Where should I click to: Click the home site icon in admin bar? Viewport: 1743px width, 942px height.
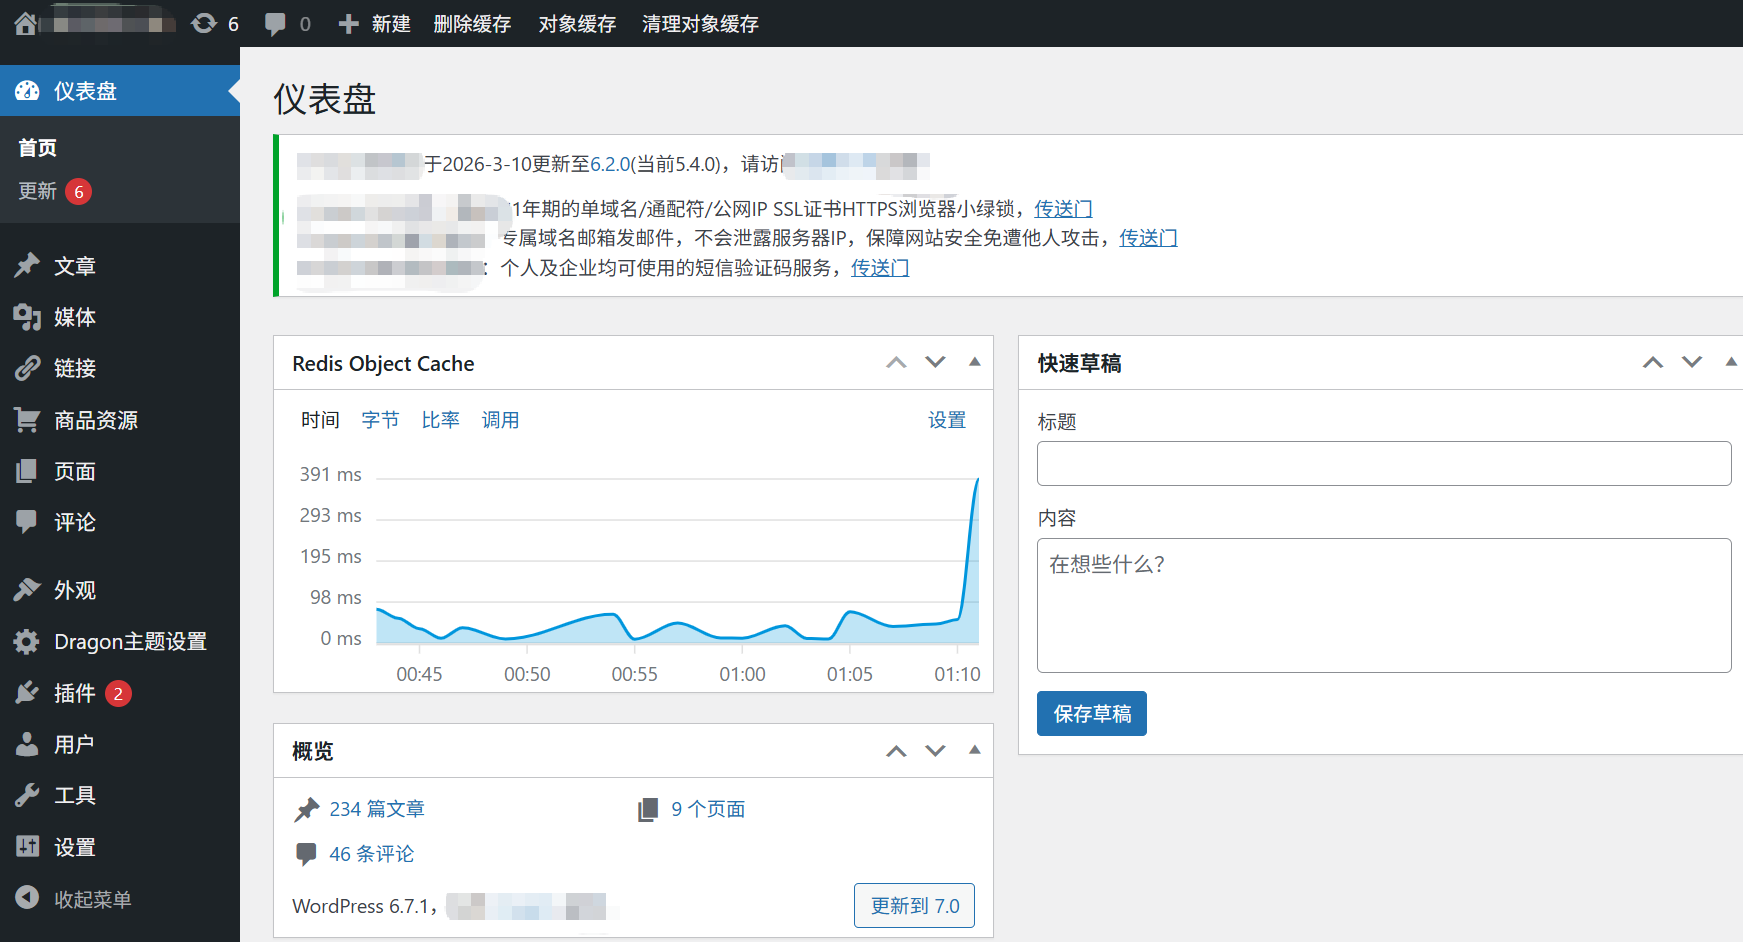point(25,23)
